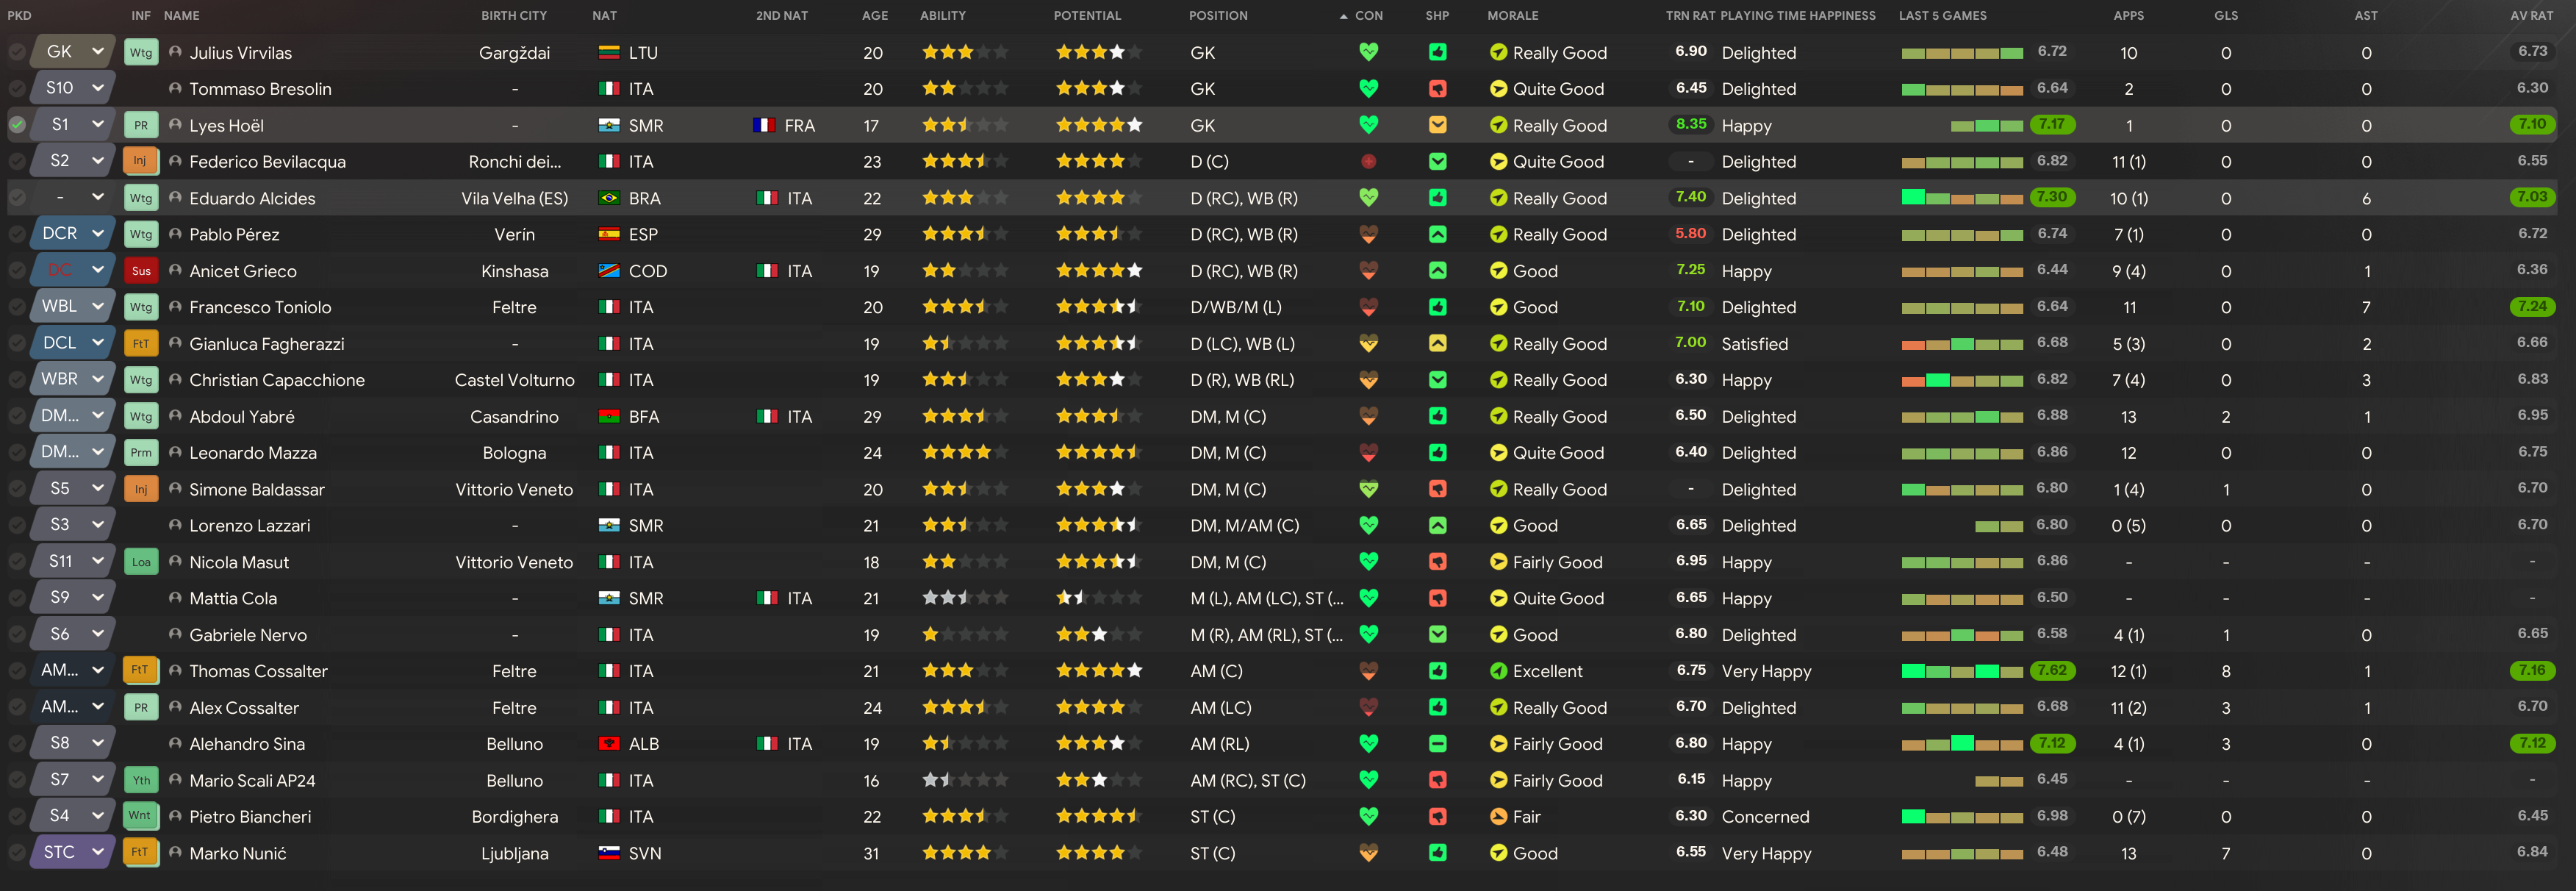The height and width of the screenshot is (891, 2576).
Task: Click Julius Virvilas's green condition heart icon
Action: coord(1368,52)
